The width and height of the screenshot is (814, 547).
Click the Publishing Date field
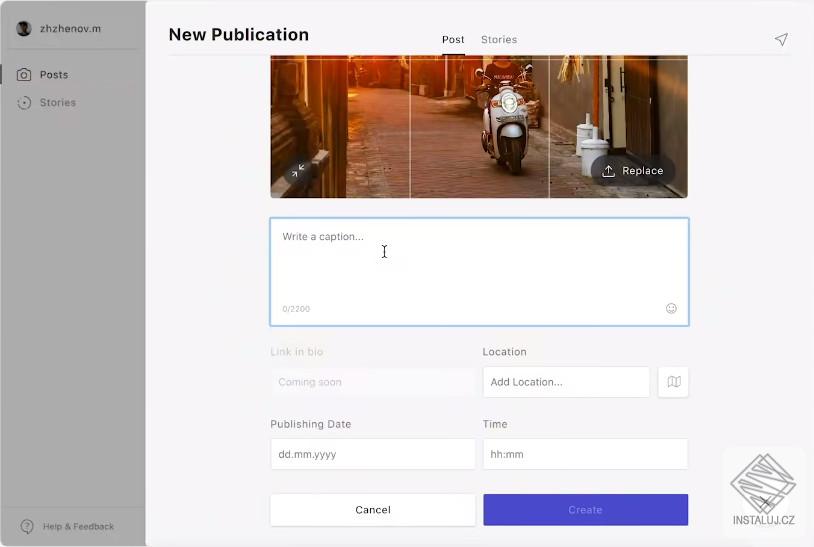pos(373,454)
